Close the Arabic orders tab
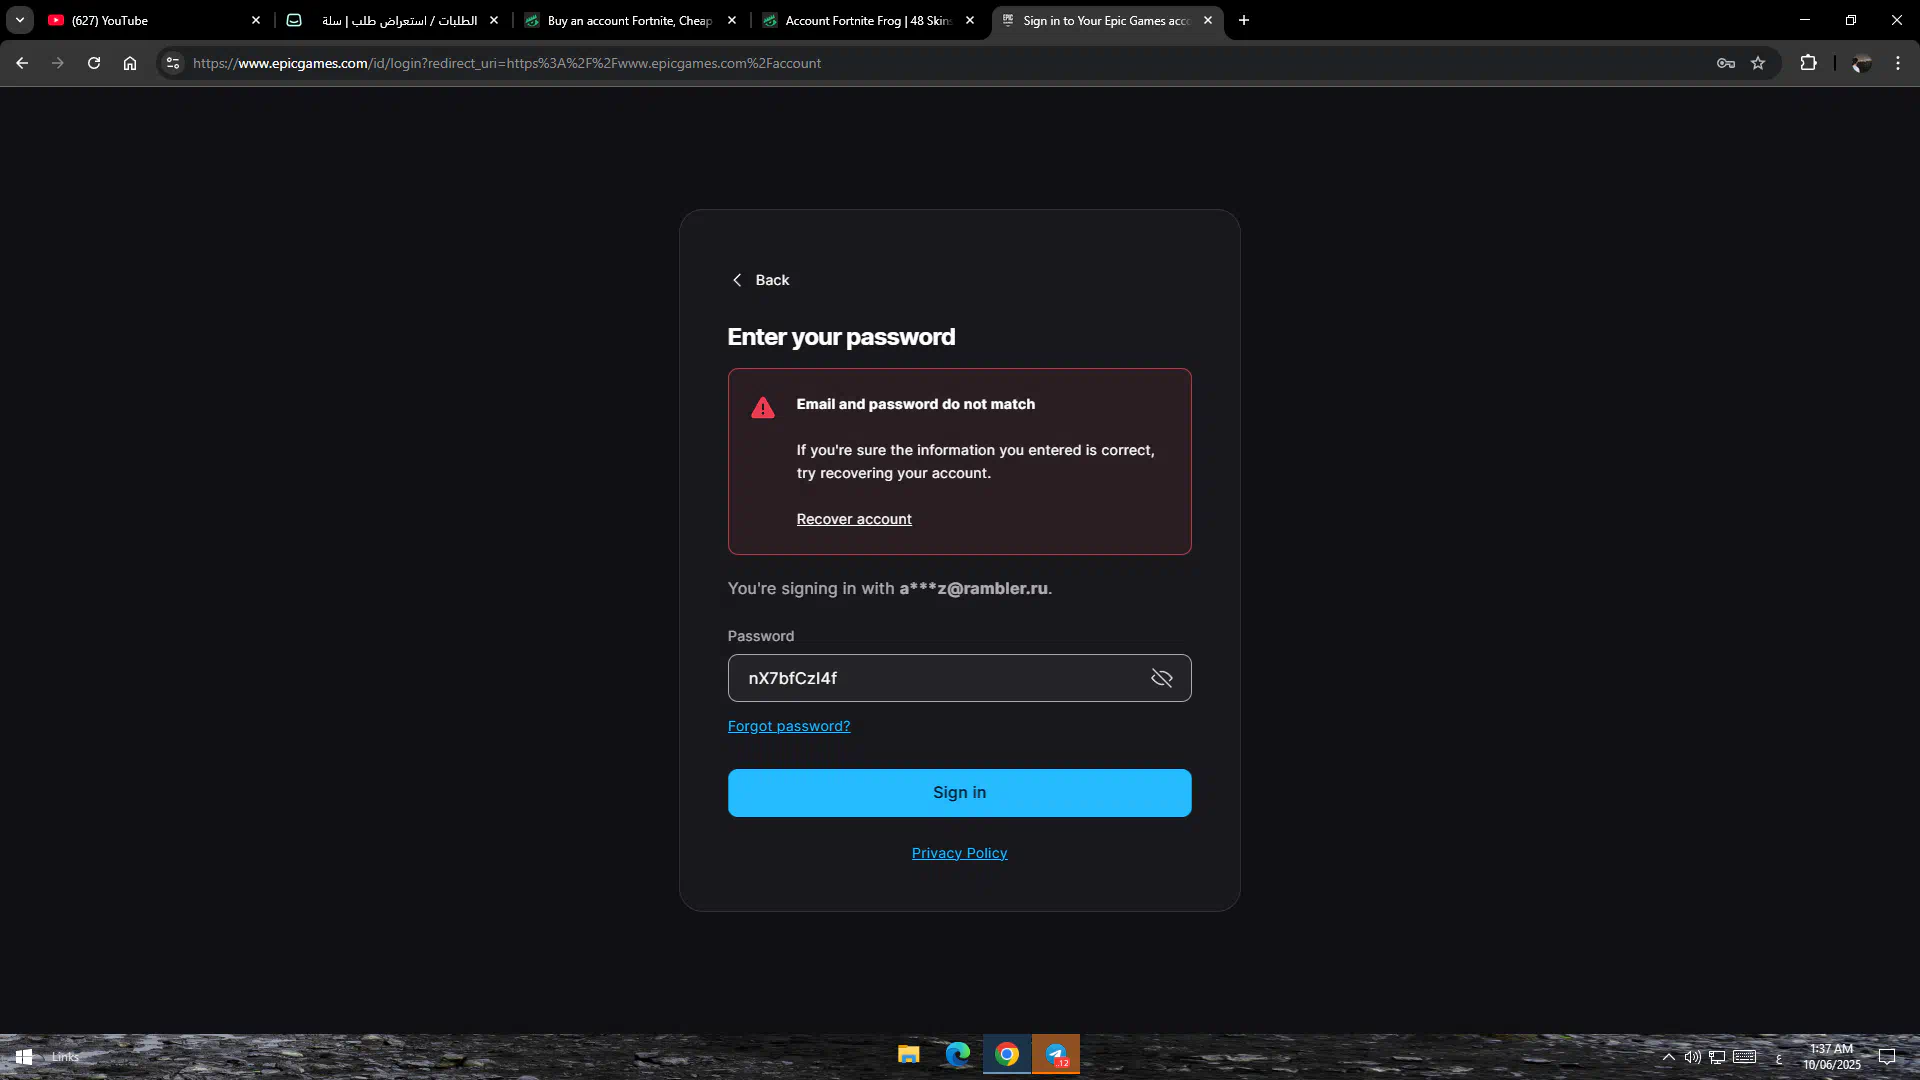Image resolution: width=1920 pixels, height=1080 pixels. 493,20
